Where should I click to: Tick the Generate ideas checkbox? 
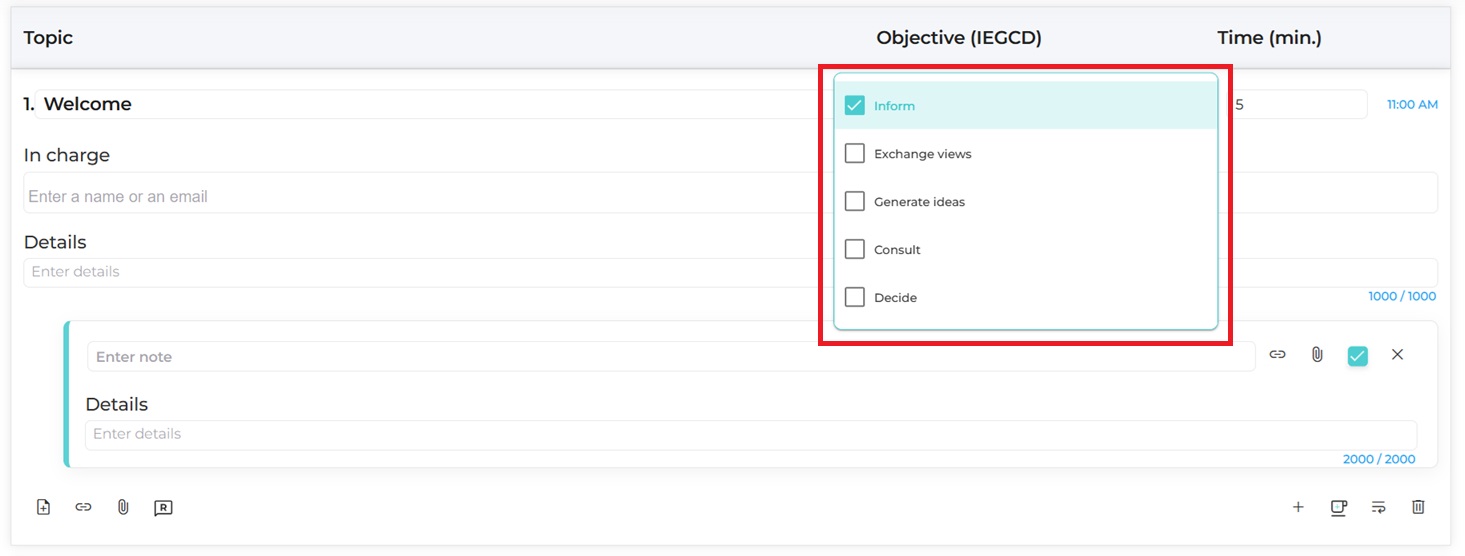point(854,202)
